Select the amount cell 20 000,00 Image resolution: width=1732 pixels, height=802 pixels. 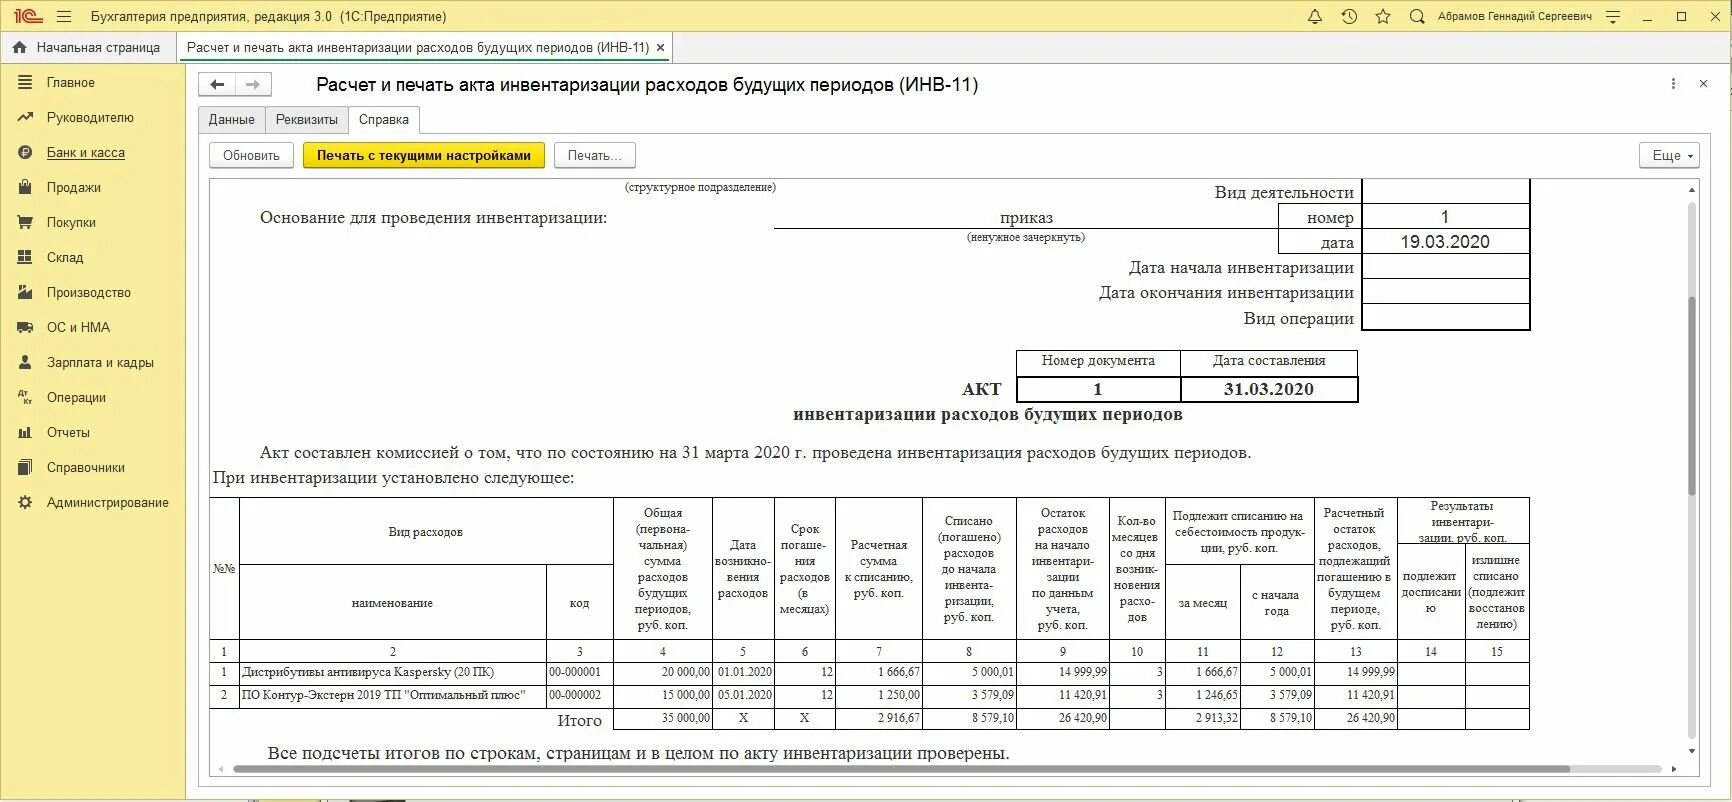pyautogui.click(x=662, y=673)
